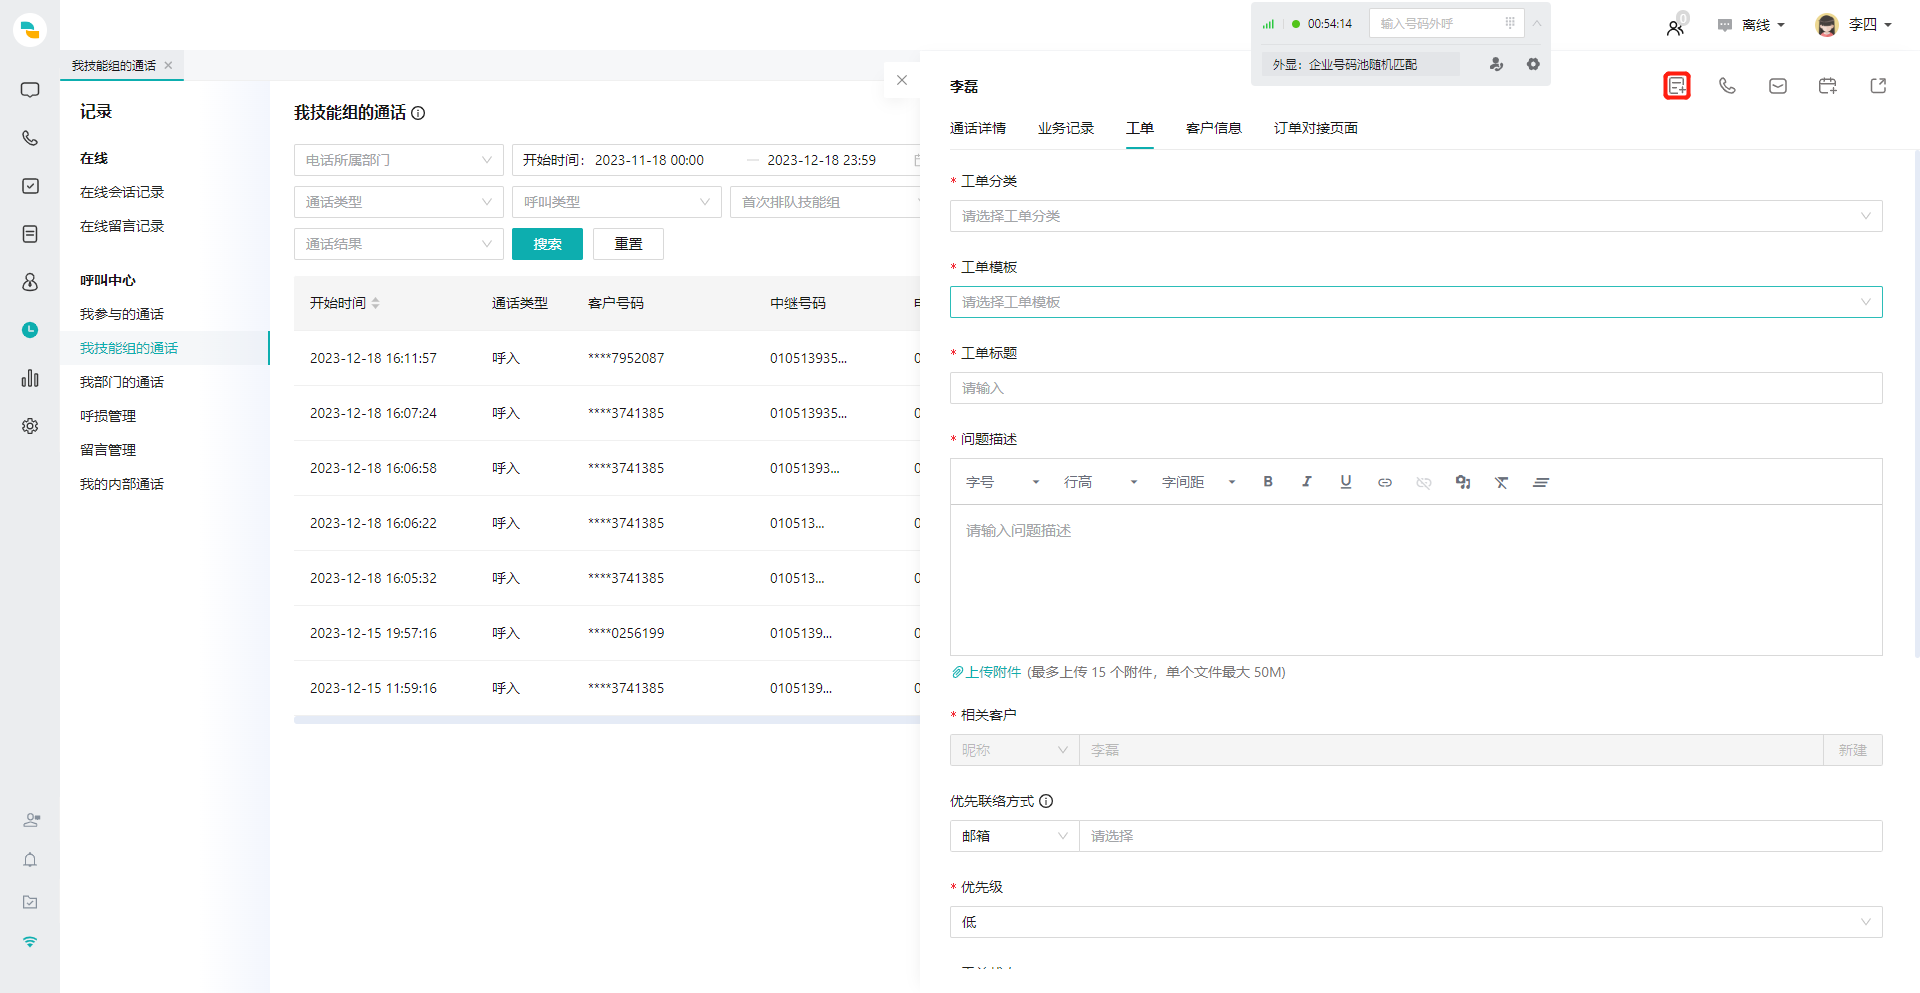Open the 优先级 dropdown showing 低
The image size is (1920, 993).
tap(1416, 922)
